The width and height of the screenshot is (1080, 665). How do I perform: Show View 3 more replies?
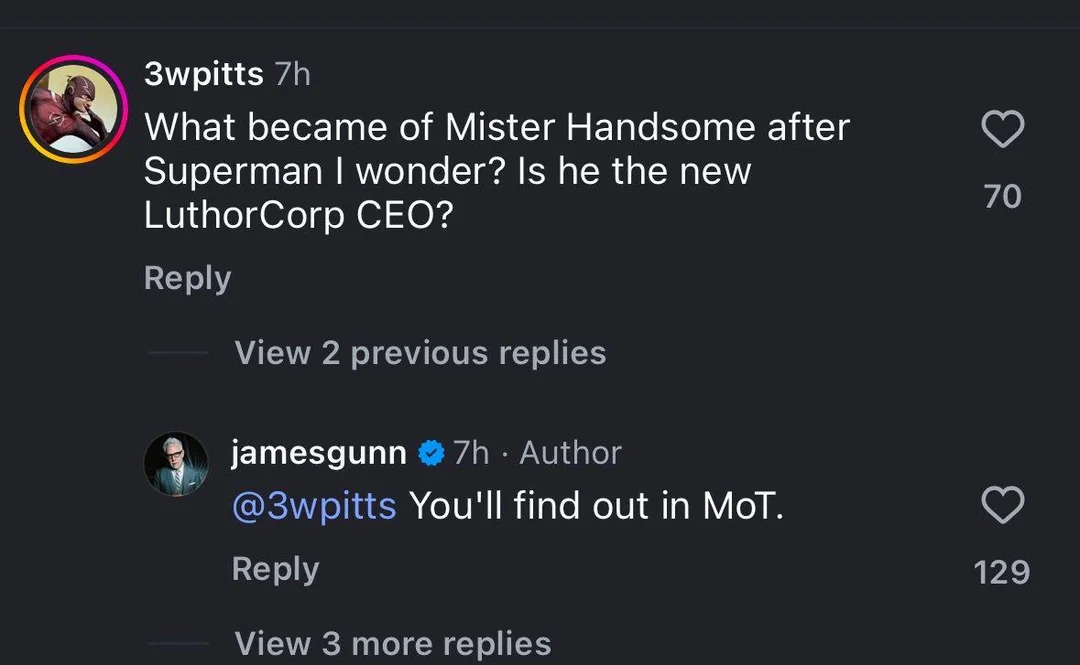click(x=392, y=643)
